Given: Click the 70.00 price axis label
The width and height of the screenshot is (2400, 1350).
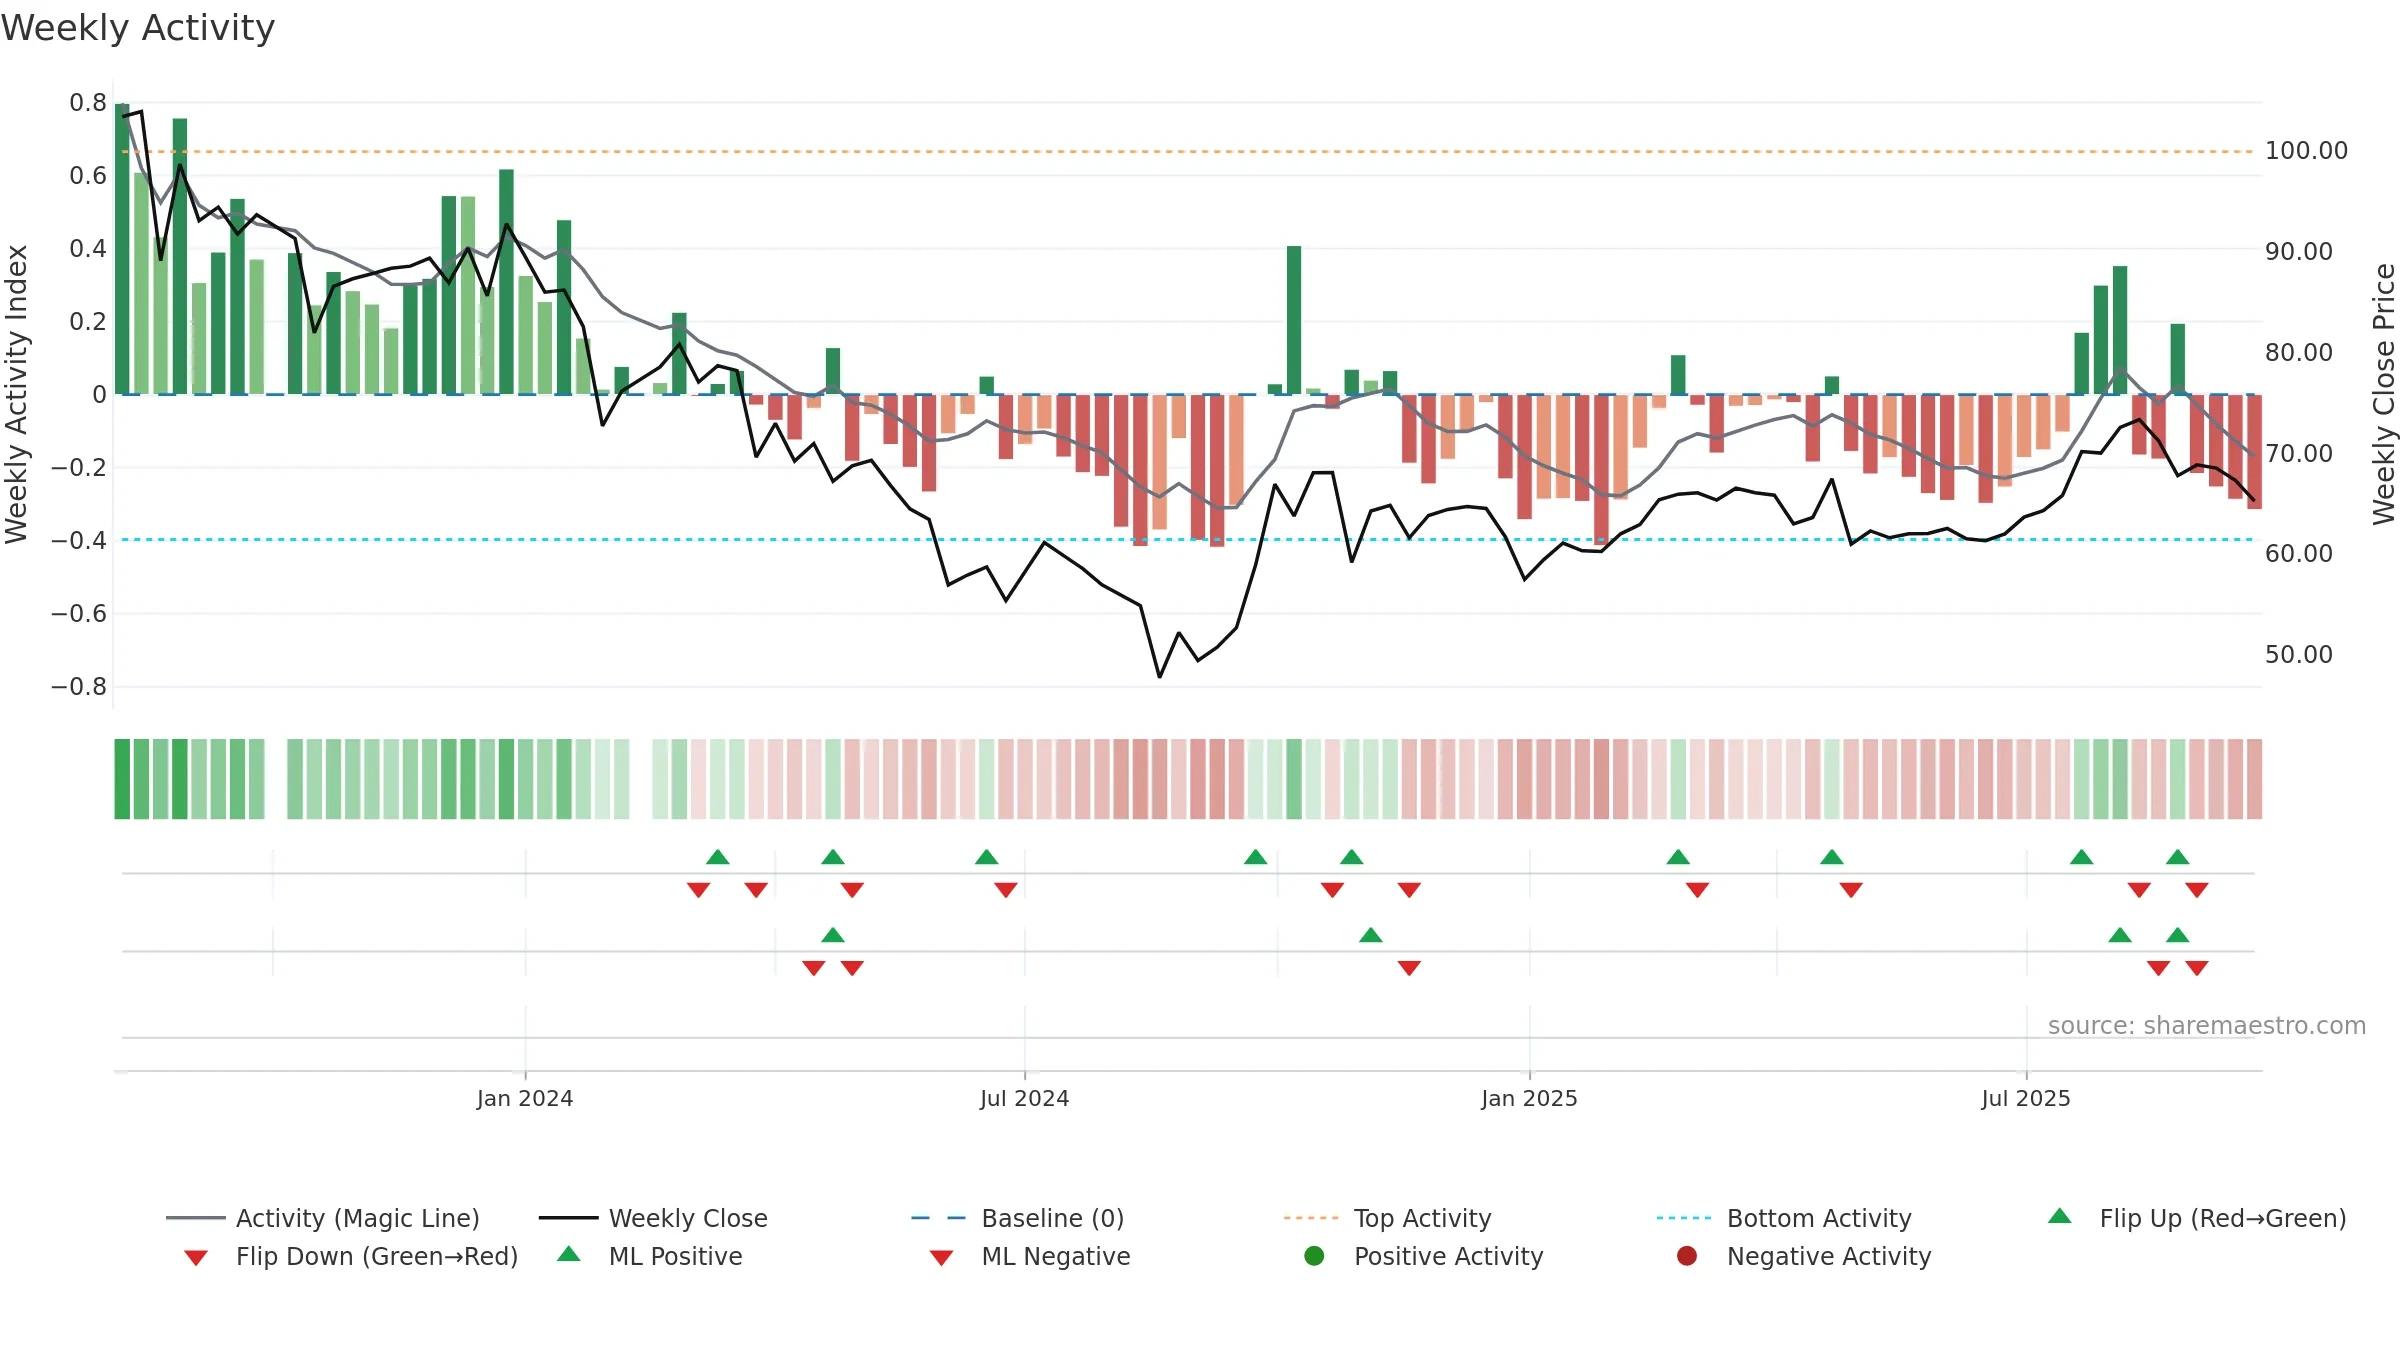Looking at the screenshot, I should (2298, 453).
